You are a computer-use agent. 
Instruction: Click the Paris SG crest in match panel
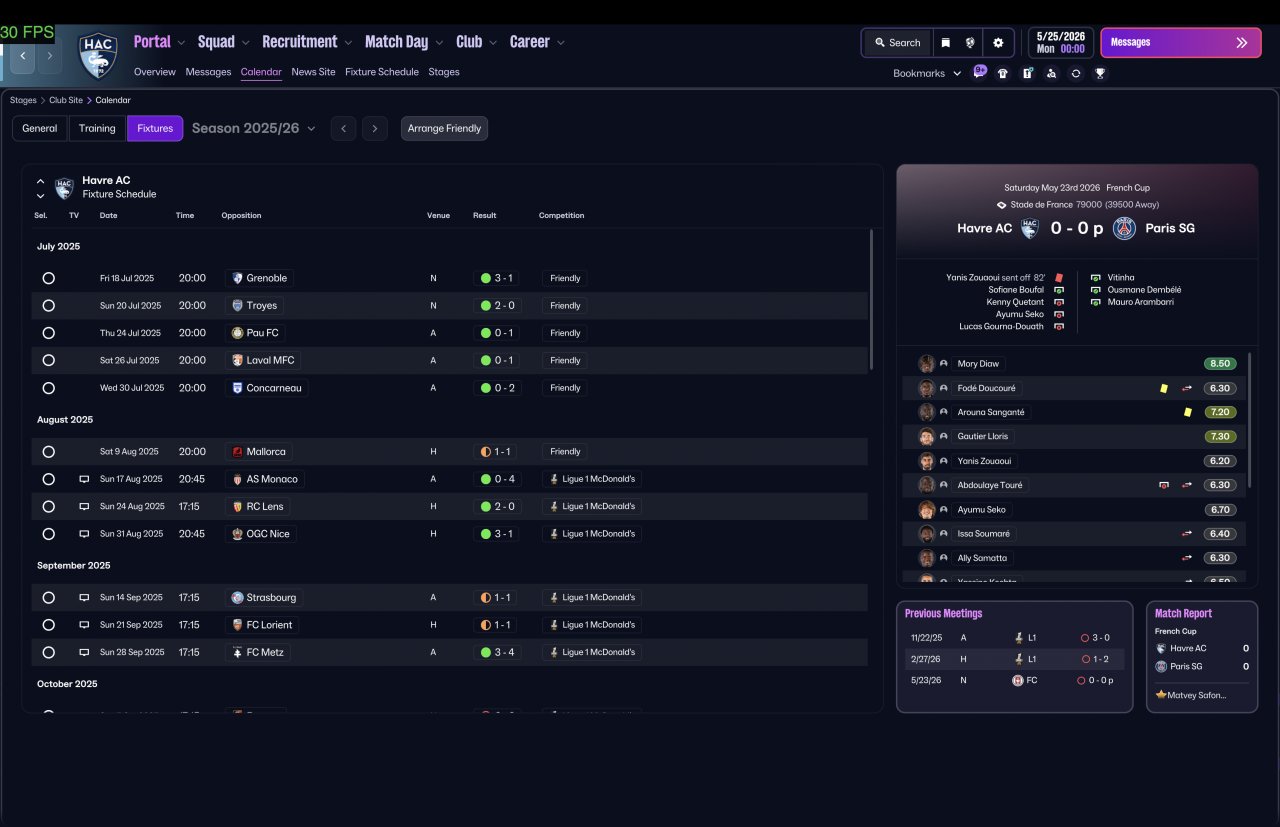click(x=1125, y=228)
